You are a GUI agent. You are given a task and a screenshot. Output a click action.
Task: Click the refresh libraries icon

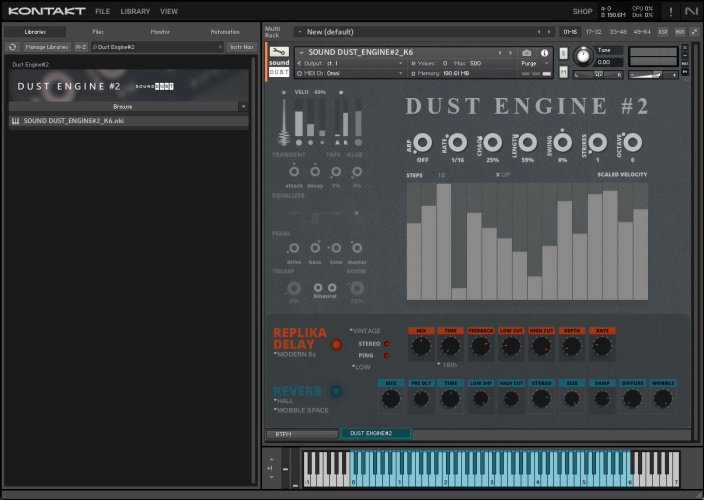pyautogui.click(x=13, y=47)
